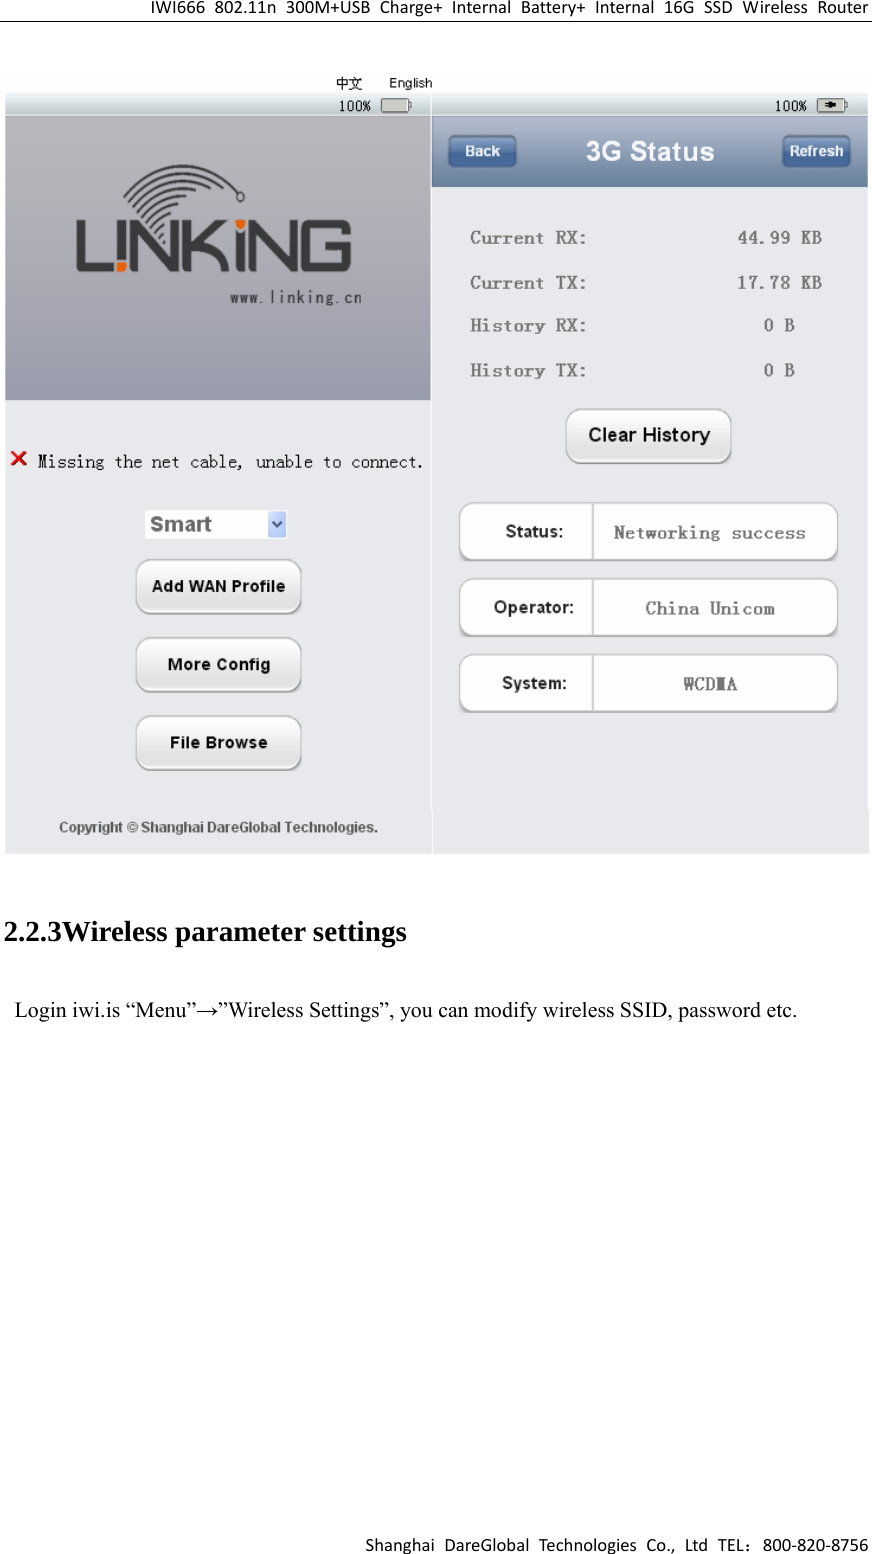872x1554 pixels.
Task: Open the Smart mode dropdown arrow
Action: pos(277,524)
